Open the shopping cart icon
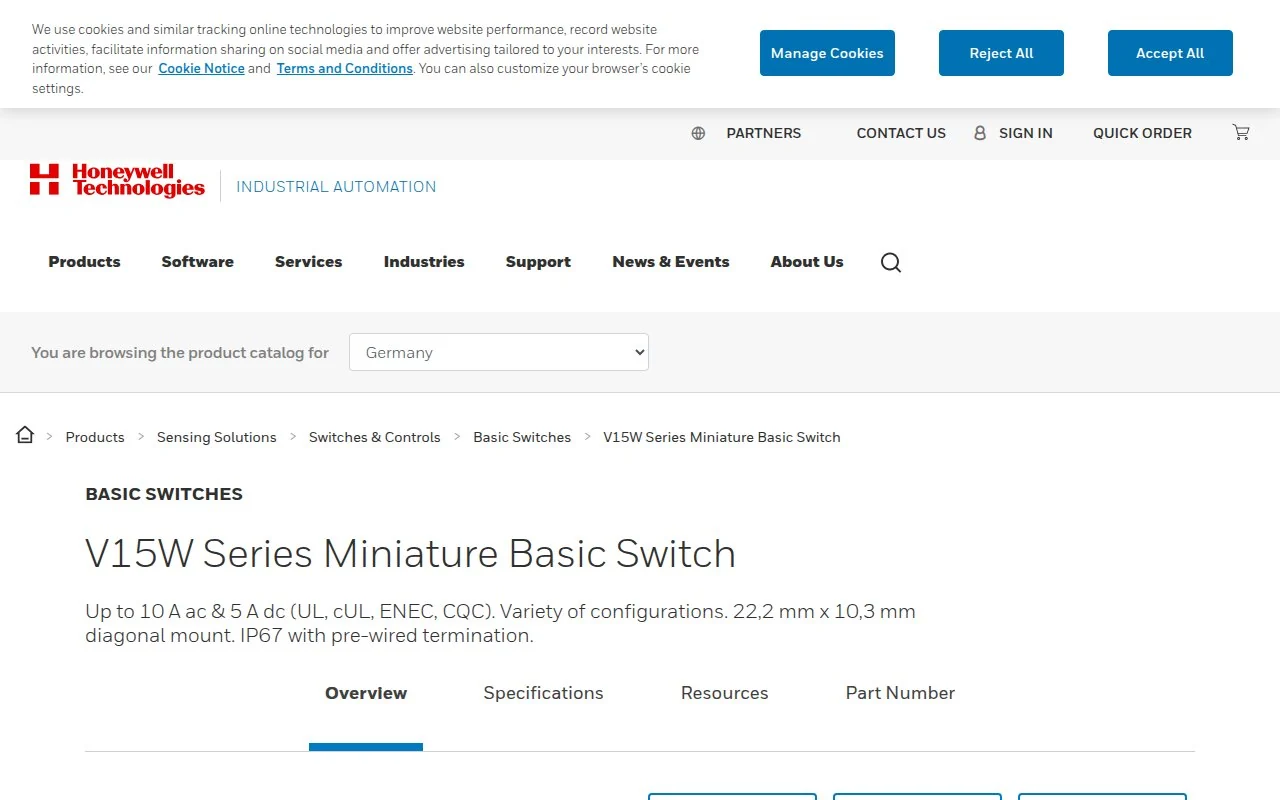This screenshot has height=800, width=1280. click(x=1241, y=132)
